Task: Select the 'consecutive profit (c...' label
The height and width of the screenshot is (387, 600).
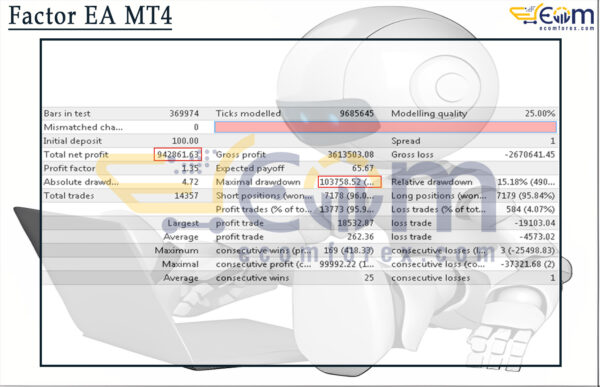Action: click(x=264, y=264)
